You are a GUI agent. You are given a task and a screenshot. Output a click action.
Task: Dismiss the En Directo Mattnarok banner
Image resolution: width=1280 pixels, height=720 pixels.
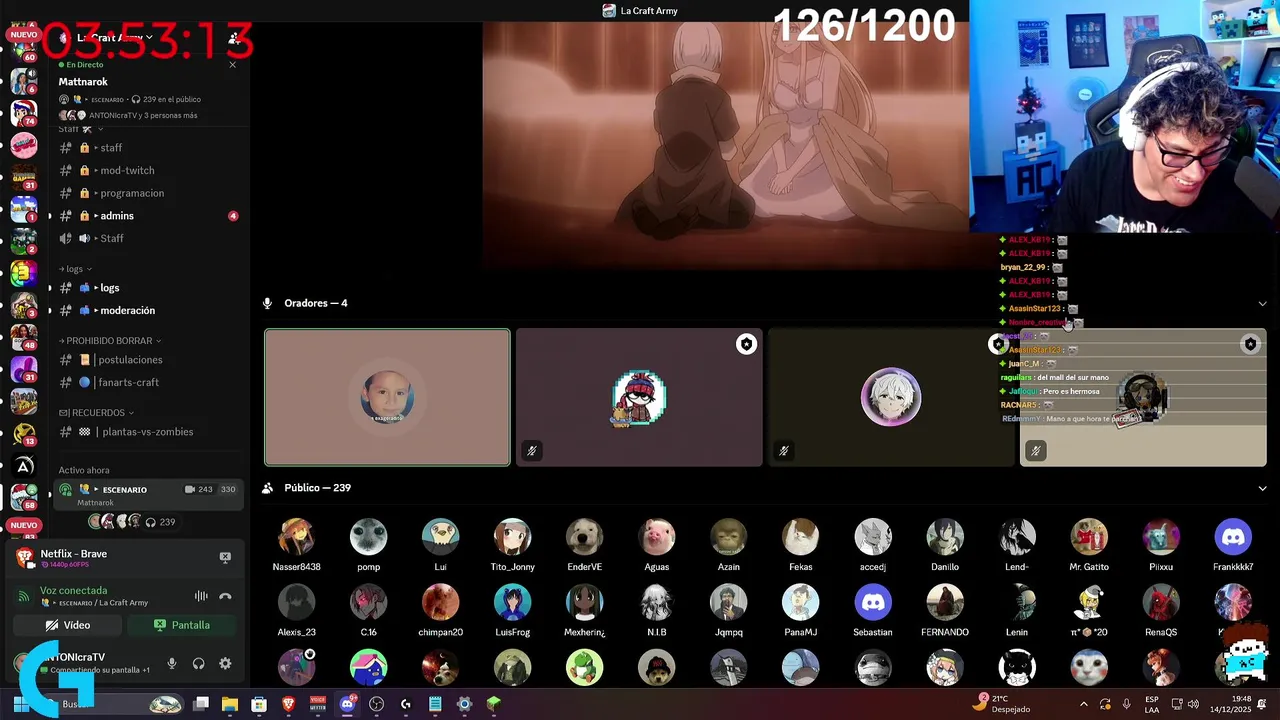(232, 64)
